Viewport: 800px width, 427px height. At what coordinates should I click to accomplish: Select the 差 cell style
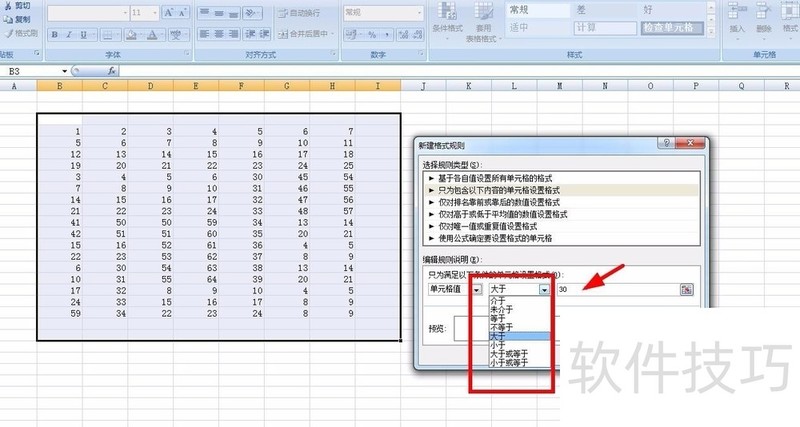[605, 10]
